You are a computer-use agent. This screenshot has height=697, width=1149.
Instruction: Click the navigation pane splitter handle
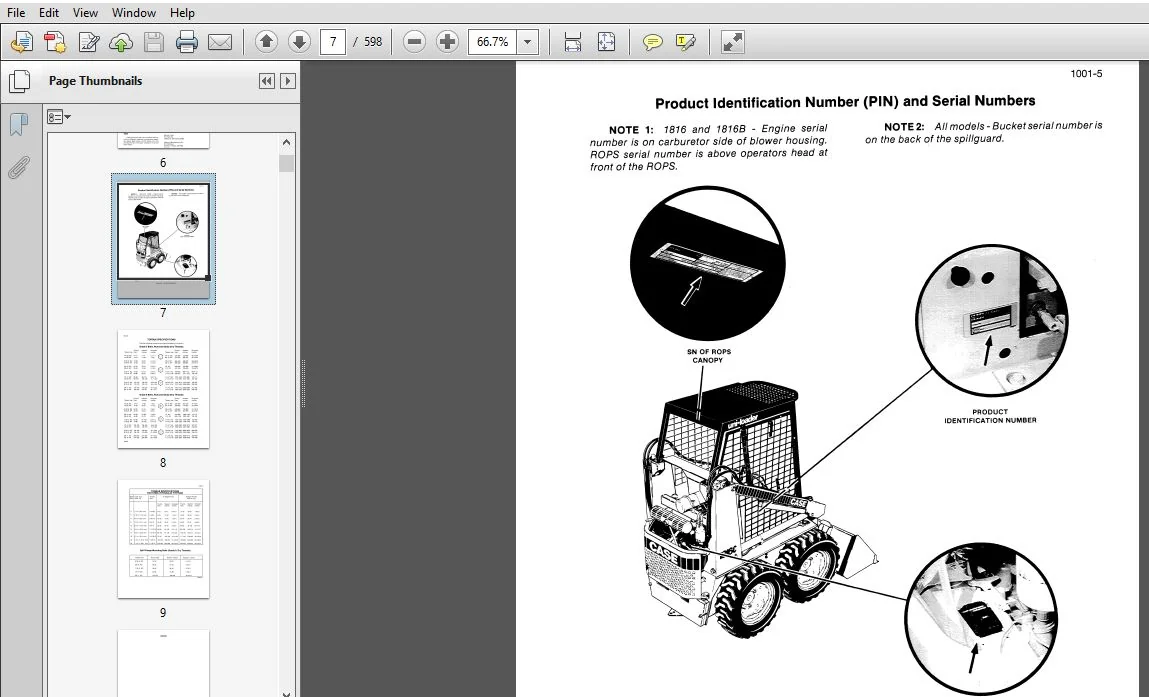click(303, 383)
